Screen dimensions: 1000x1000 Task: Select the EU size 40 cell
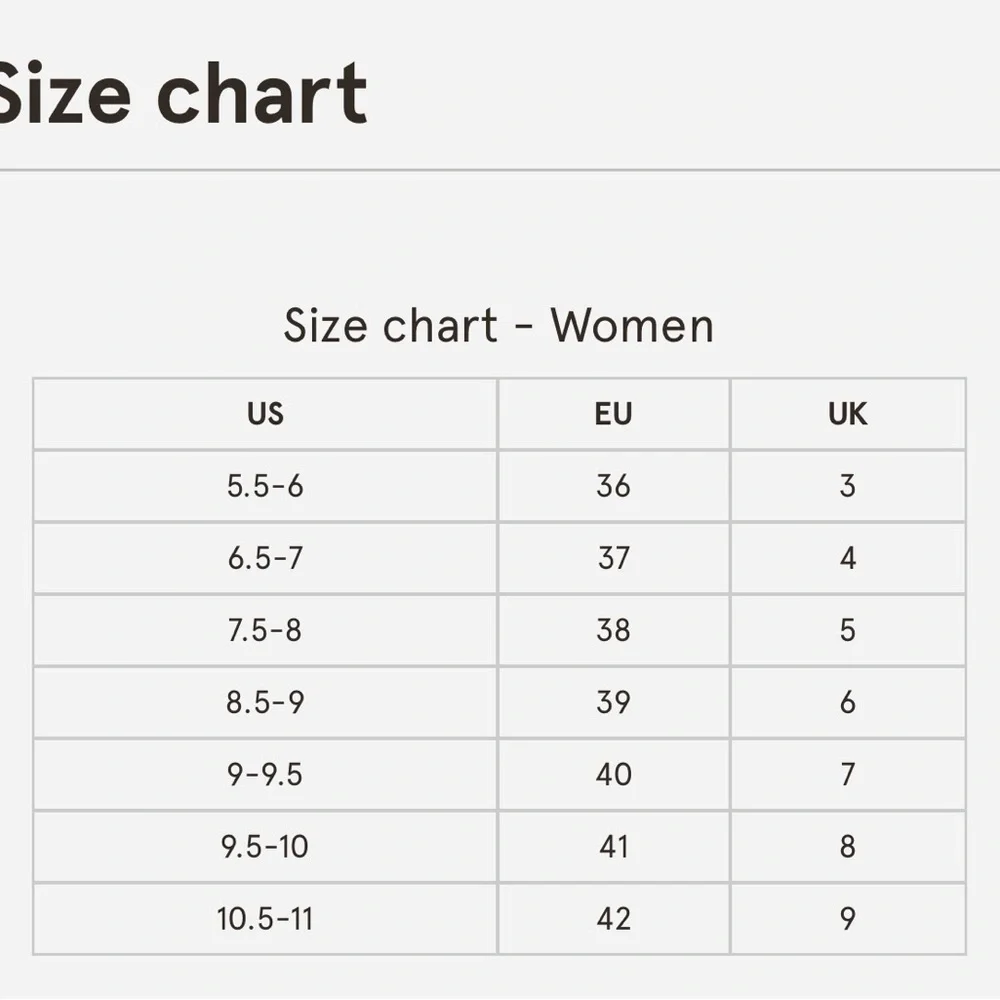point(613,774)
